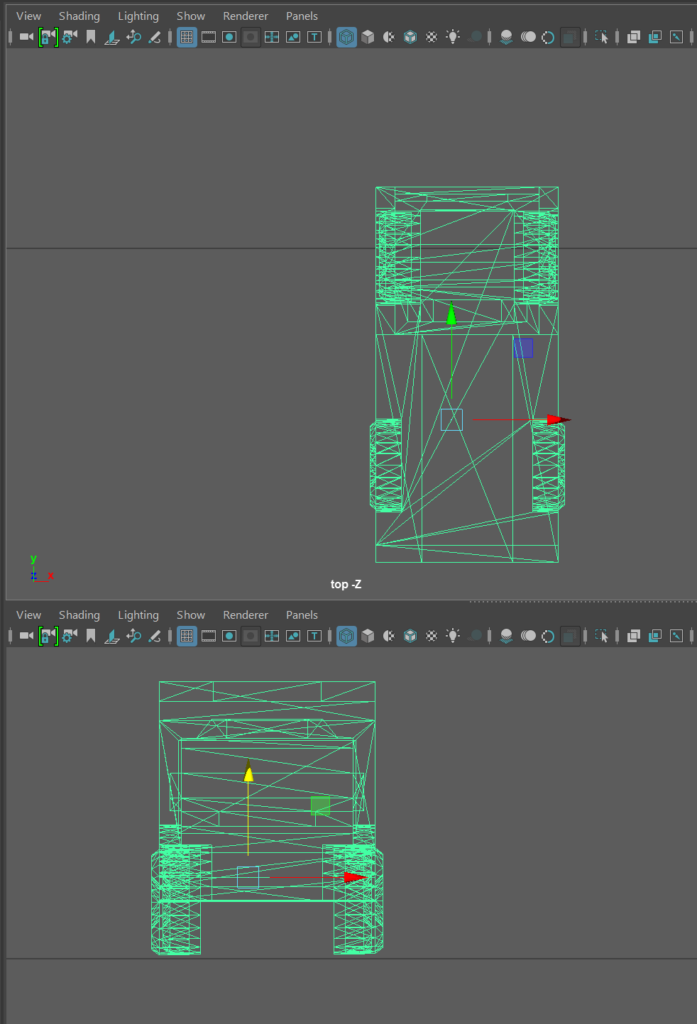Screen dimensions: 697x1024
Task: Open Show menu in top panel
Action: point(191,16)
